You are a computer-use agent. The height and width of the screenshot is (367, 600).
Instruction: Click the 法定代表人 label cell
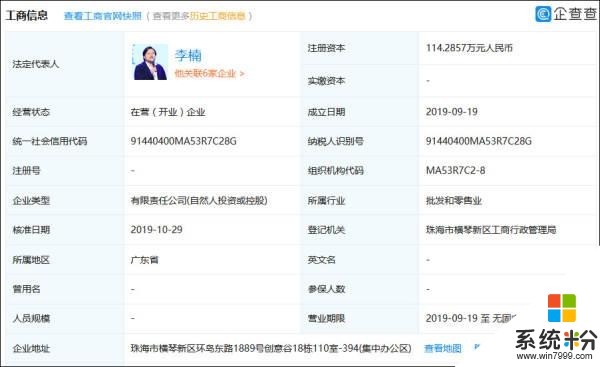click(65, 64)
